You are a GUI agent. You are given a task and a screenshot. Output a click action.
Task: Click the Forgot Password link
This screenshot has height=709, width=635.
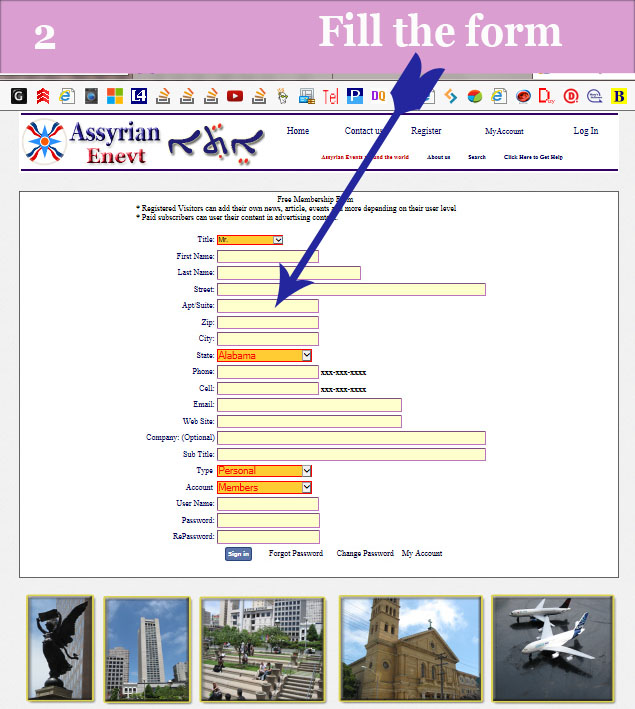tap(296, 553)
